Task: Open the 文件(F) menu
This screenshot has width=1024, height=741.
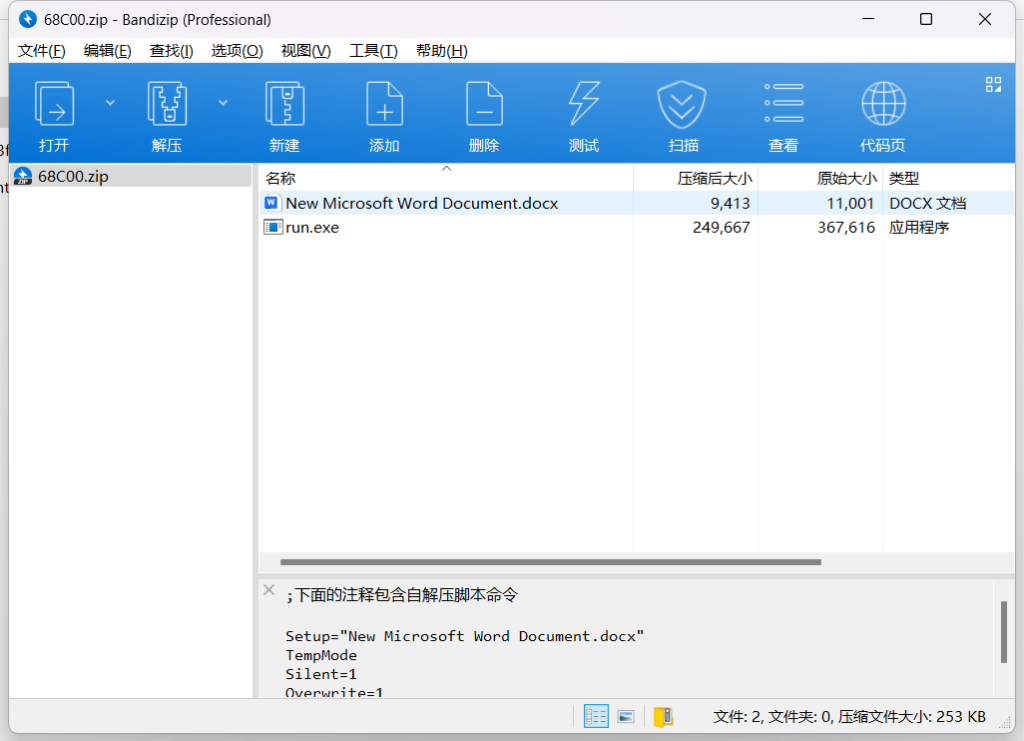Action: point(42,51)
